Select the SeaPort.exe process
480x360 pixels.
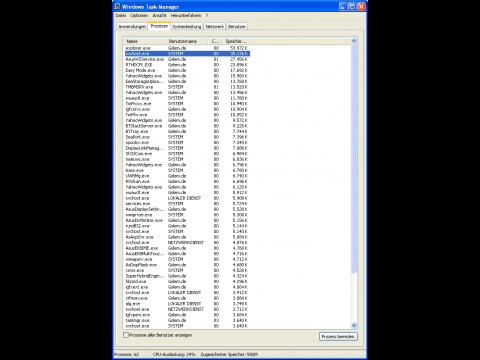pos(187,137)
